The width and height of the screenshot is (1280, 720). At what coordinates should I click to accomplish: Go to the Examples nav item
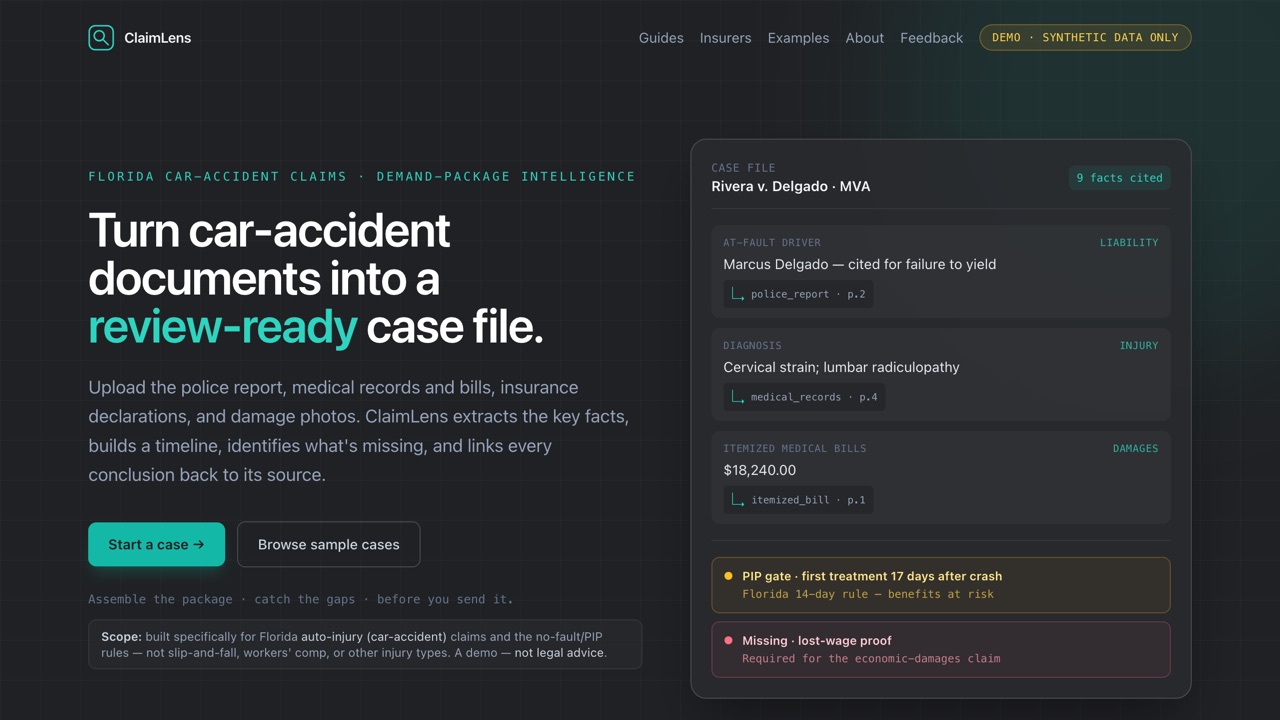(x=798, y=38)
